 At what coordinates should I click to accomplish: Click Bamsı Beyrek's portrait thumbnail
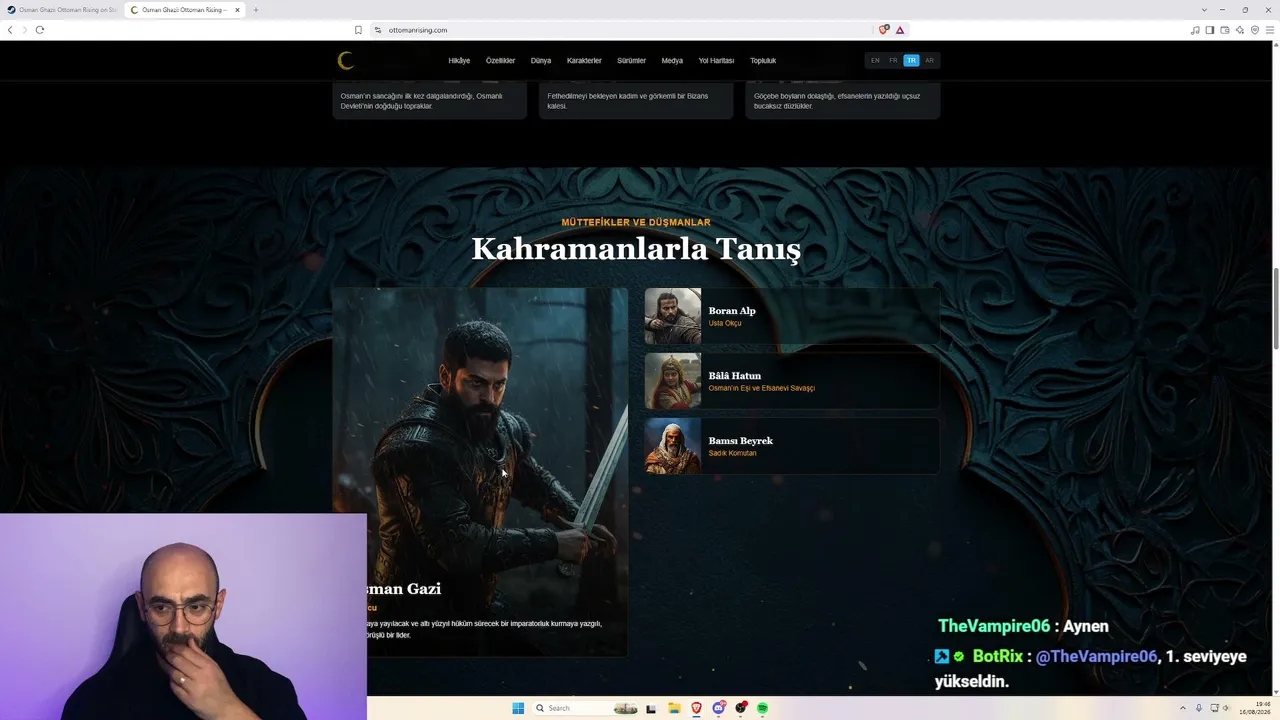pos(673,446)
